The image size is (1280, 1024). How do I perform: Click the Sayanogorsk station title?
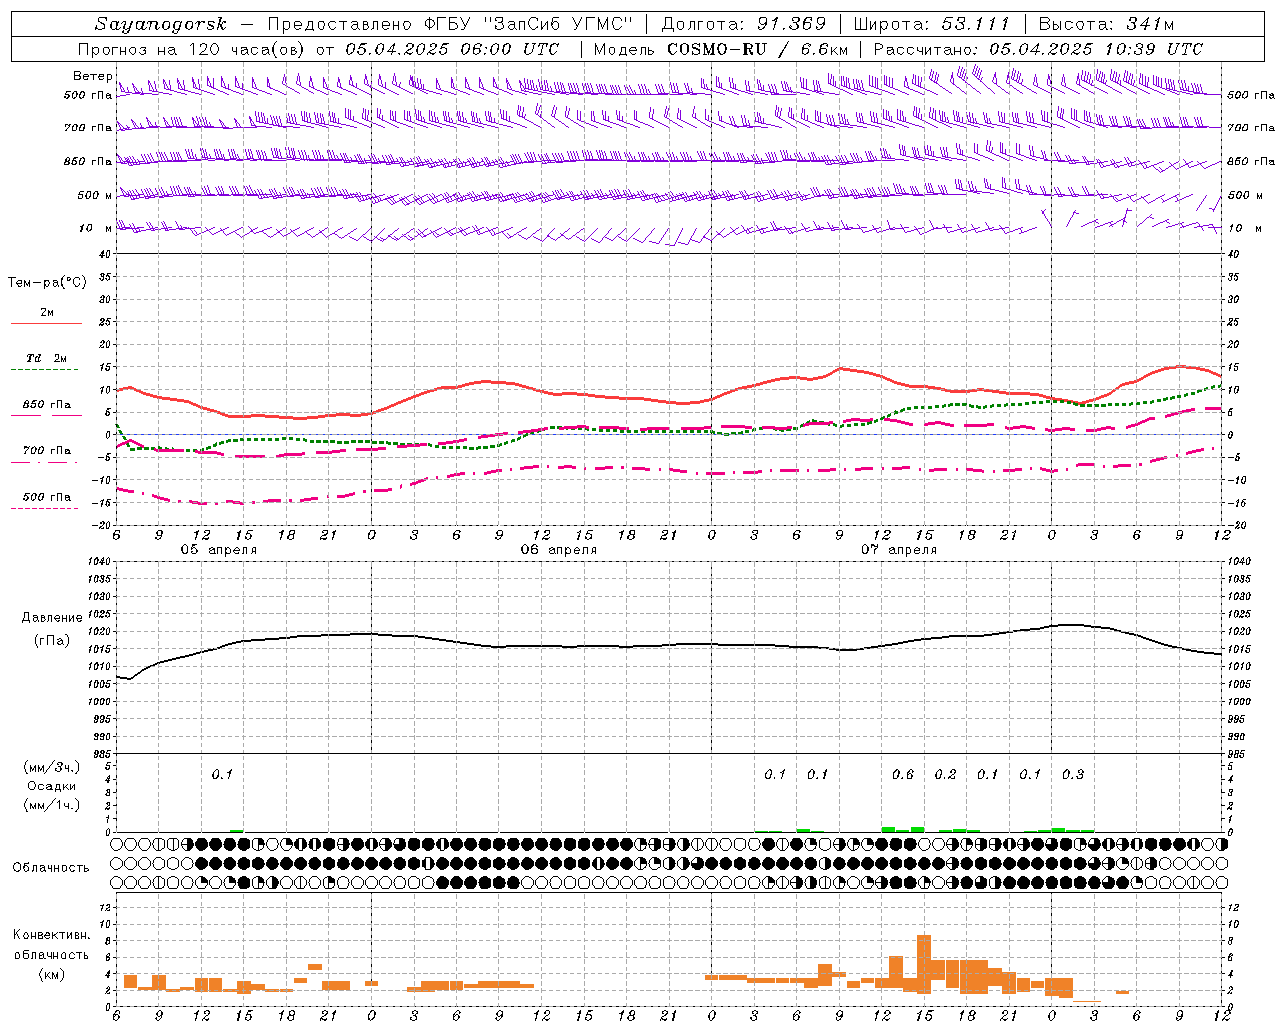pyautogui.click(x=161, y=24)
